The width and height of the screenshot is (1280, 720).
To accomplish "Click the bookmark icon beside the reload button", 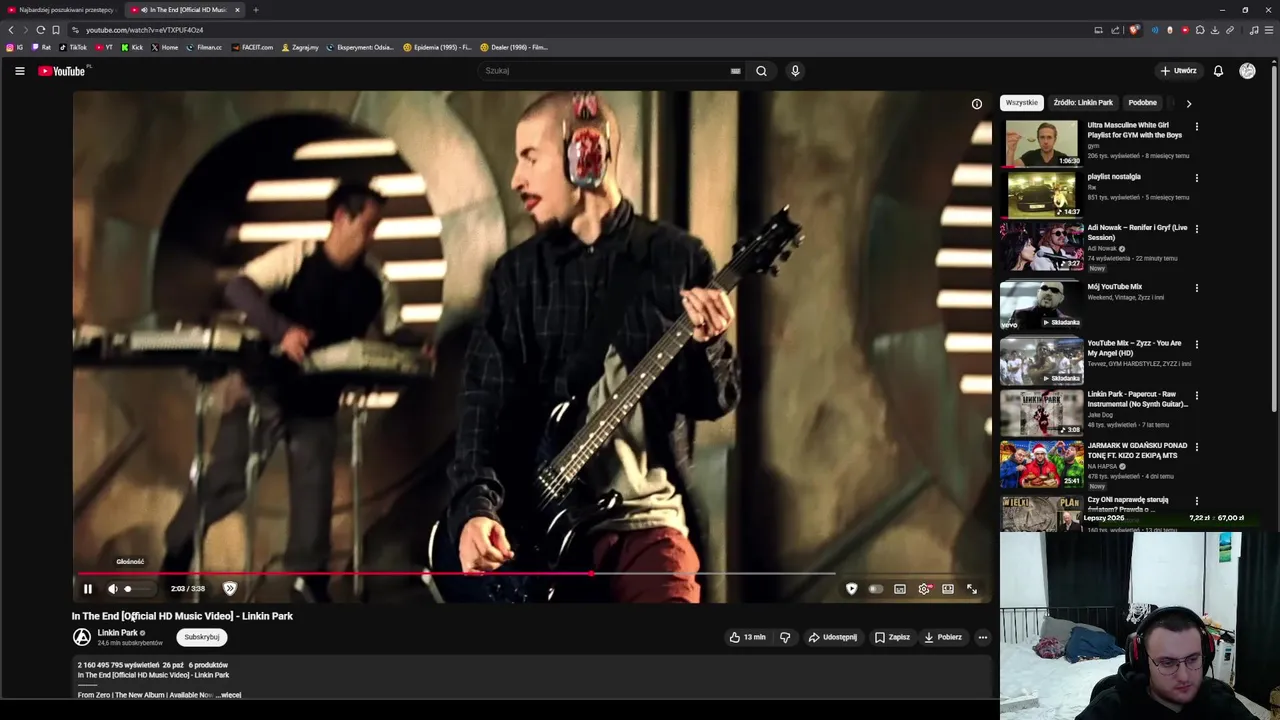I will pos(56,30).
